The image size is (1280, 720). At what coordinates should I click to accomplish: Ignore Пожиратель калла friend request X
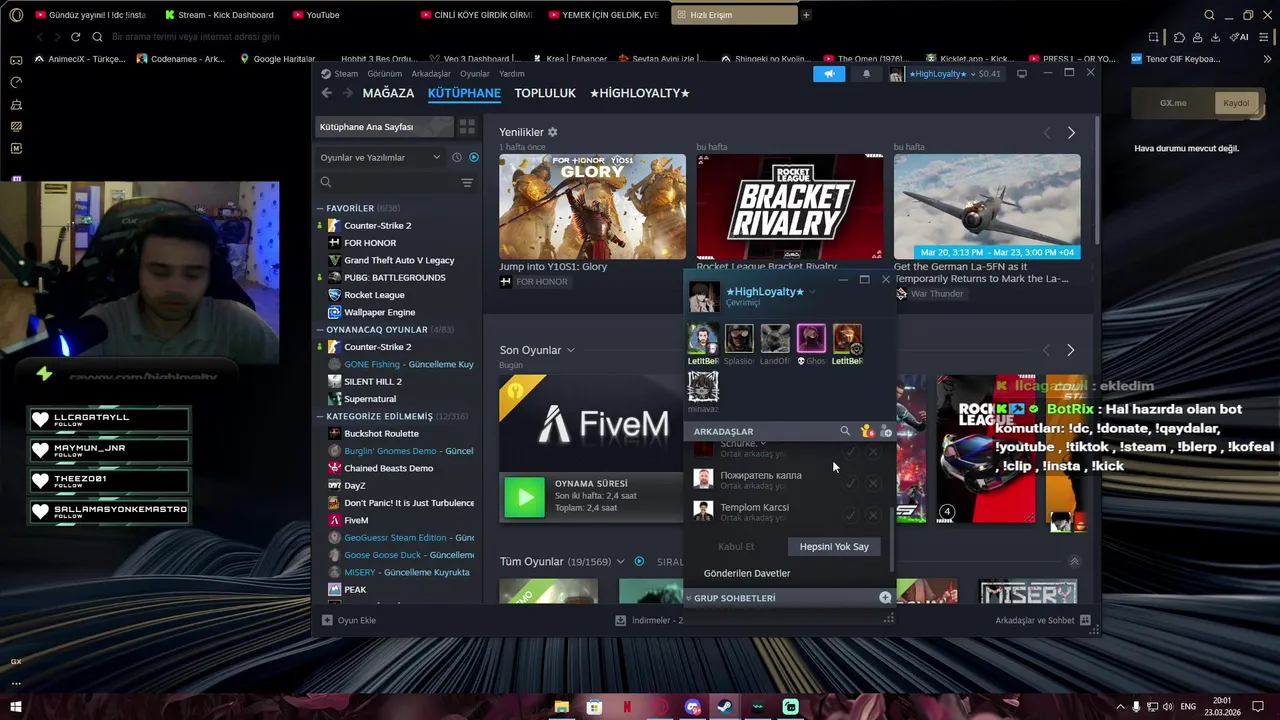click(873, 483)
